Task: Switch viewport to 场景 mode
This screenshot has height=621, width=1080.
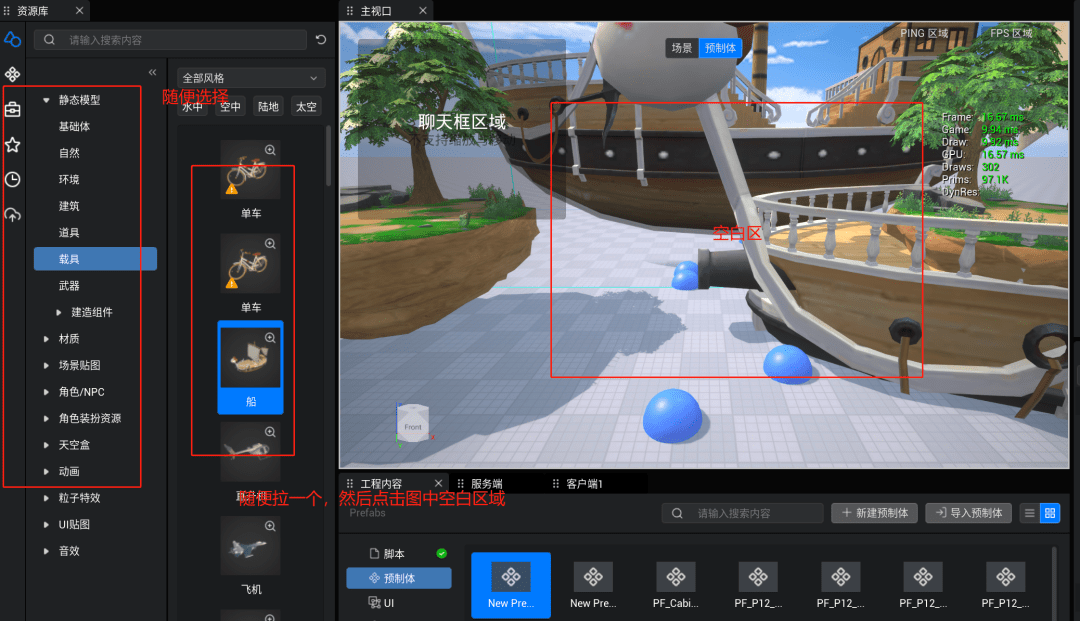Action: click(681, 48)
